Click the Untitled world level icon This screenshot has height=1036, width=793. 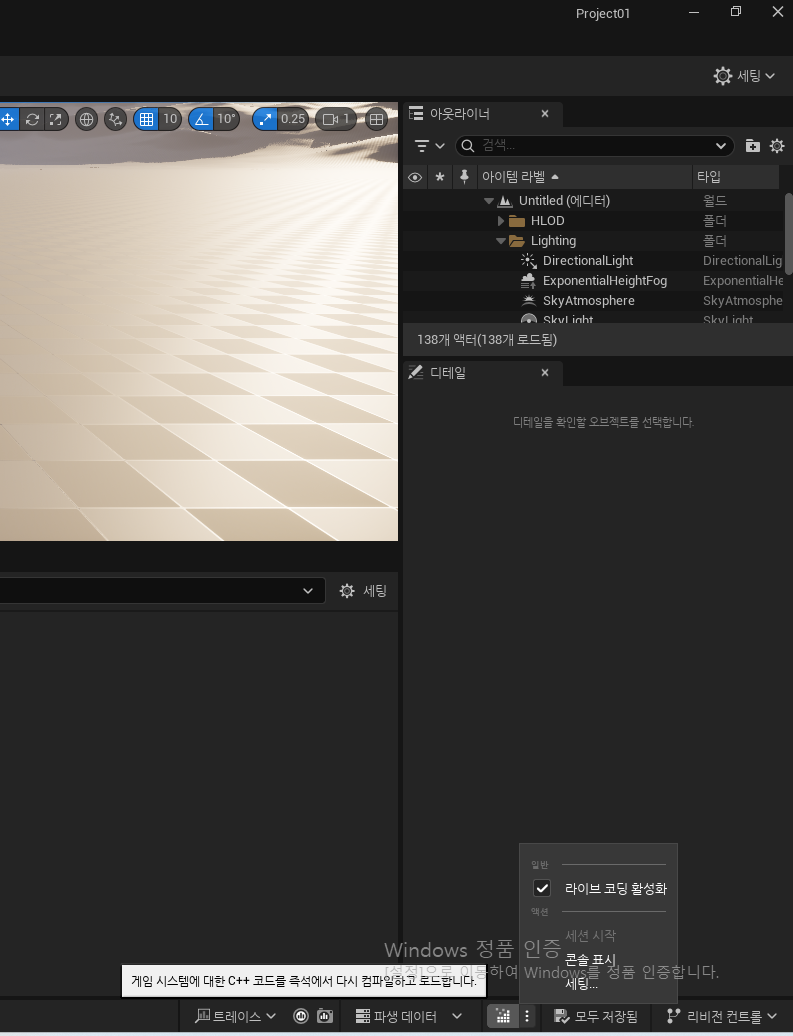(506, 201)
